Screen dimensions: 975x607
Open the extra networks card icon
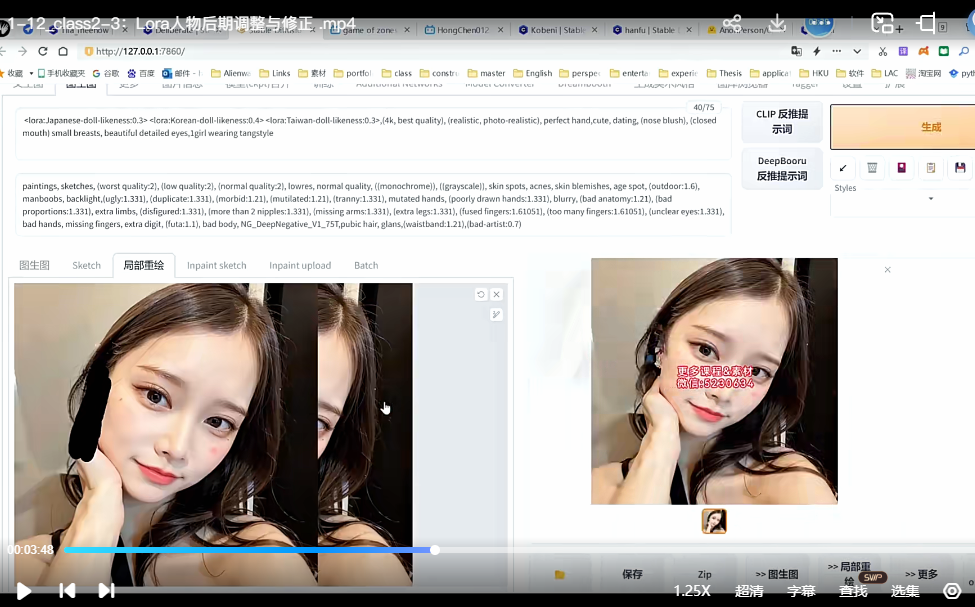(902, 168)
